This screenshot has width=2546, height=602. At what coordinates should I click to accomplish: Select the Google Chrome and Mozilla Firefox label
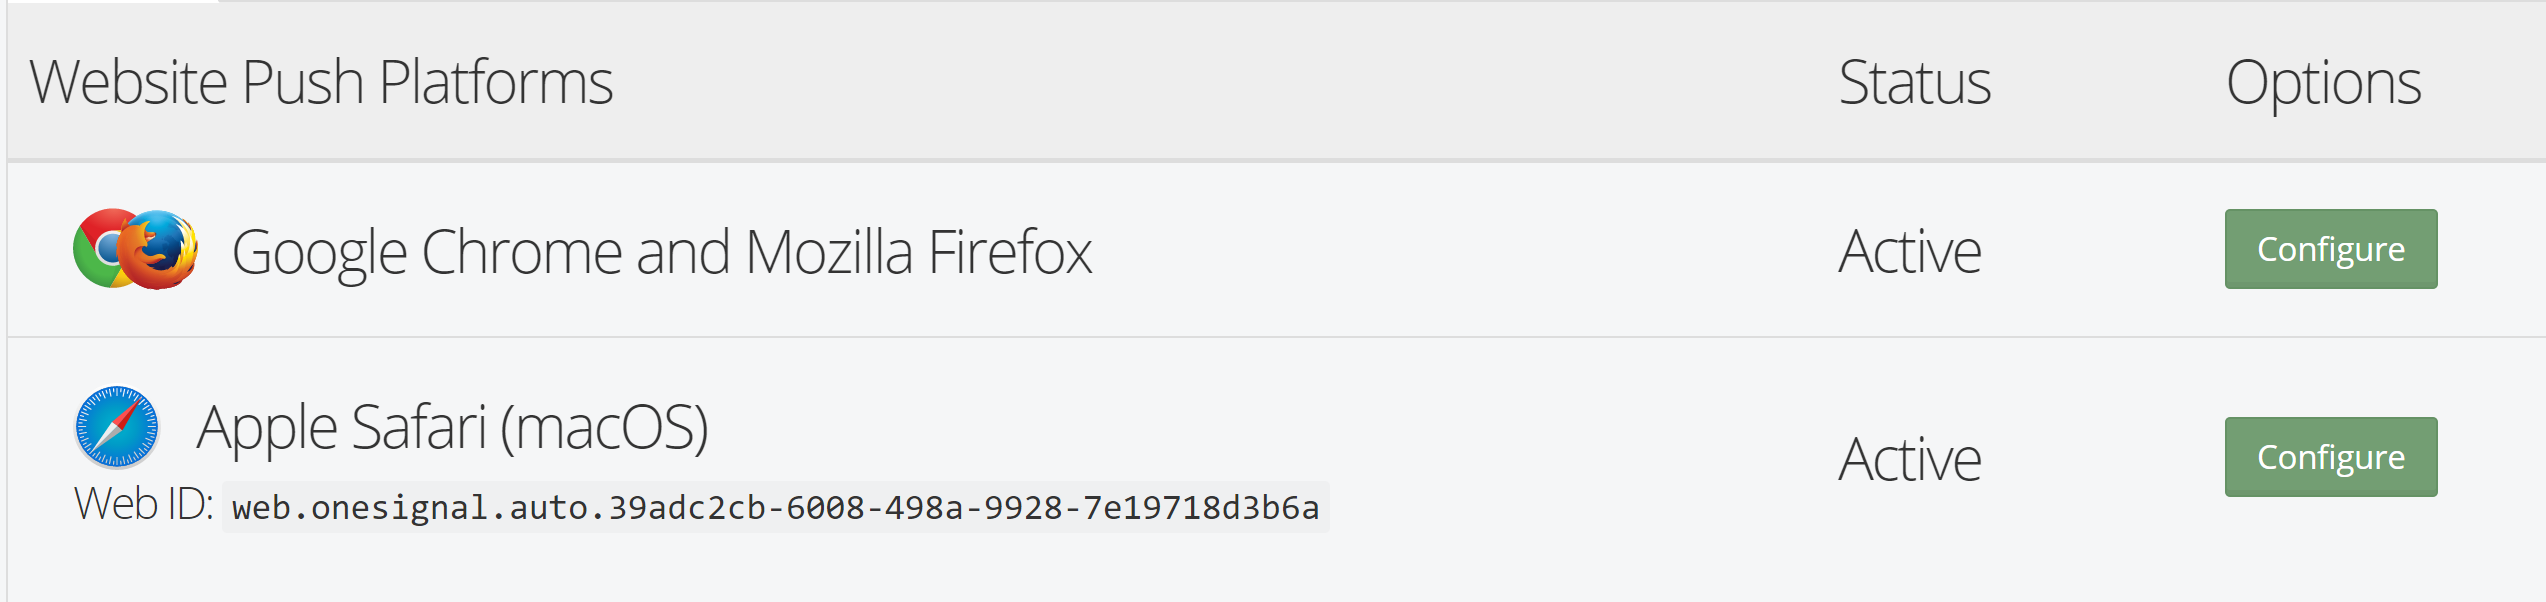pos(662,252)
